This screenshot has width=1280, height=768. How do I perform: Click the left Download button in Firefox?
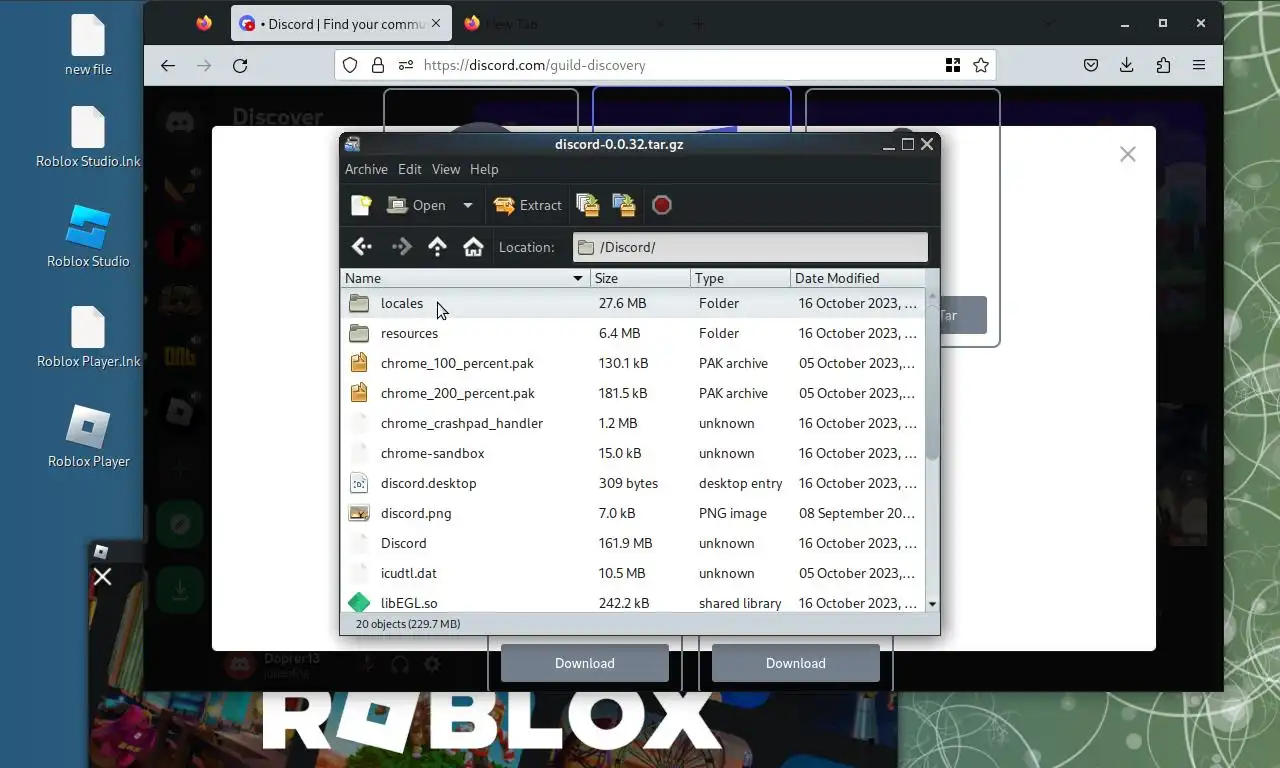click(585, 663)
